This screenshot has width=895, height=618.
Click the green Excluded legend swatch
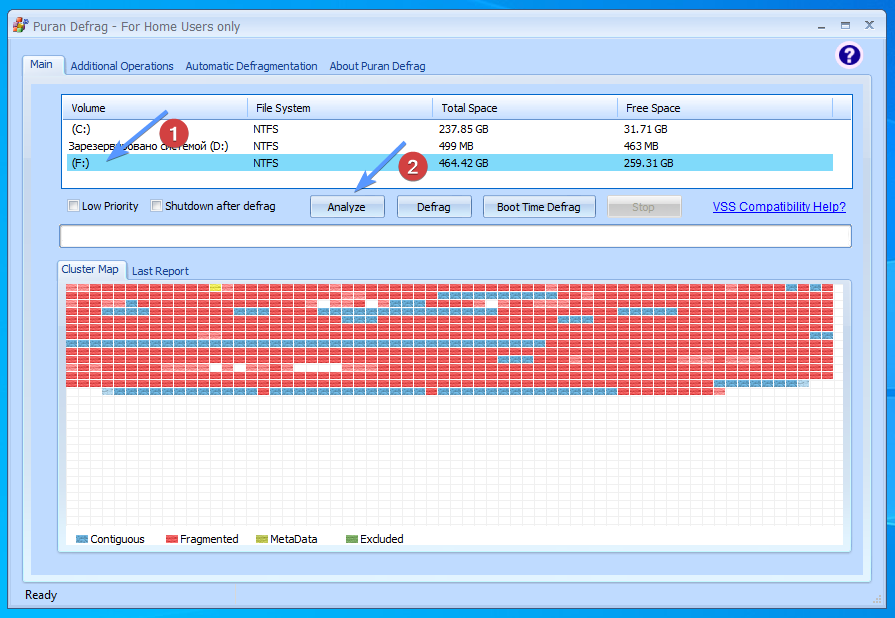click(x=351, y=539)
